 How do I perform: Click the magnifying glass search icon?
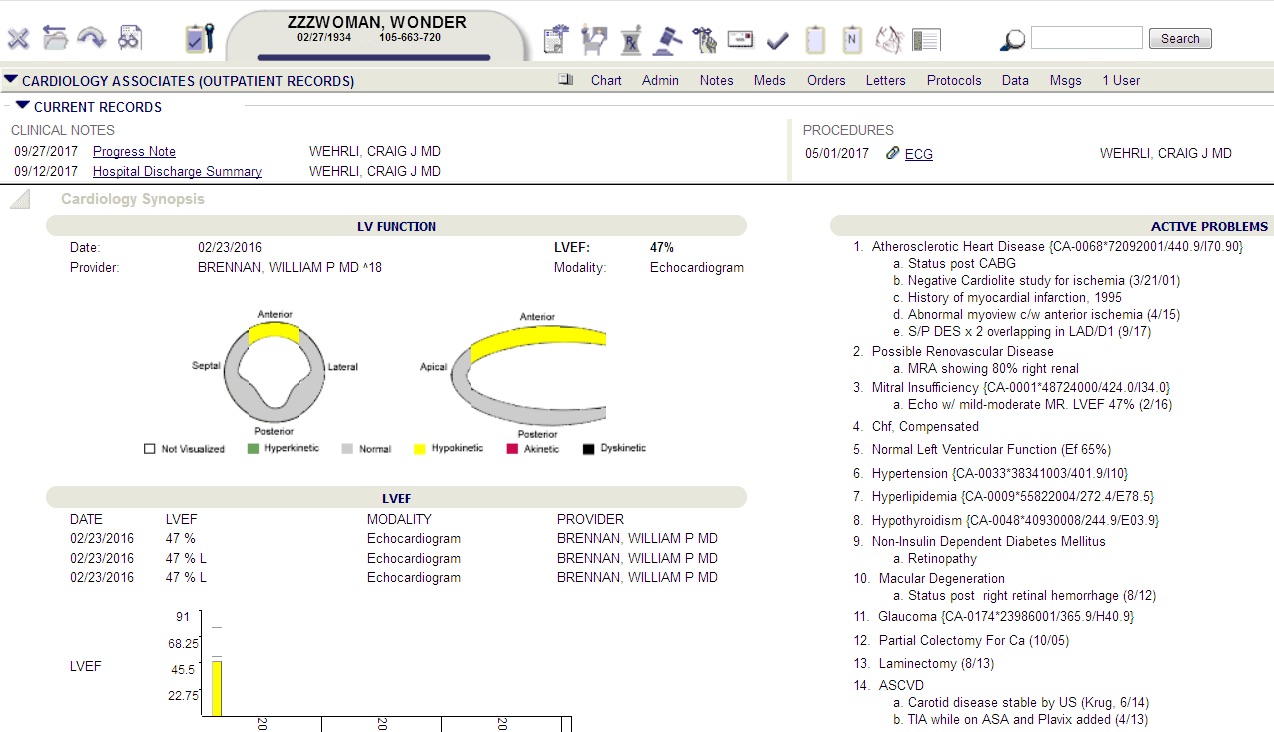pyautogui.click(x=1012, y=40)
